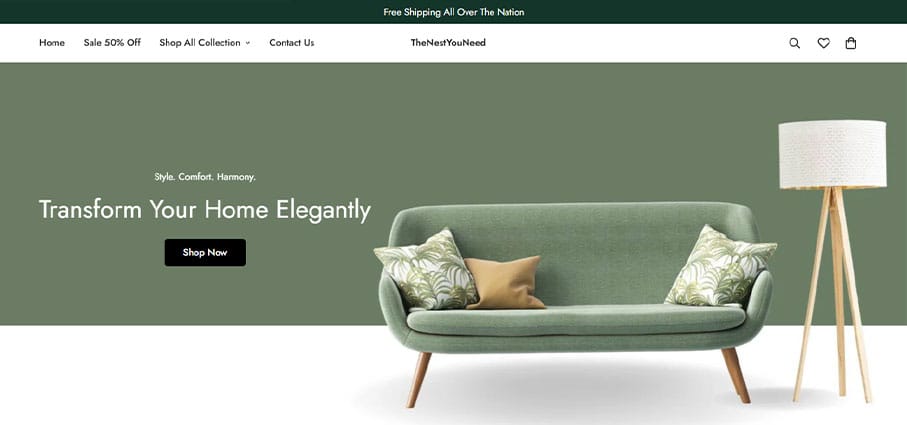Click the Free Shipping announcement bar

click(x=454, y=12)
